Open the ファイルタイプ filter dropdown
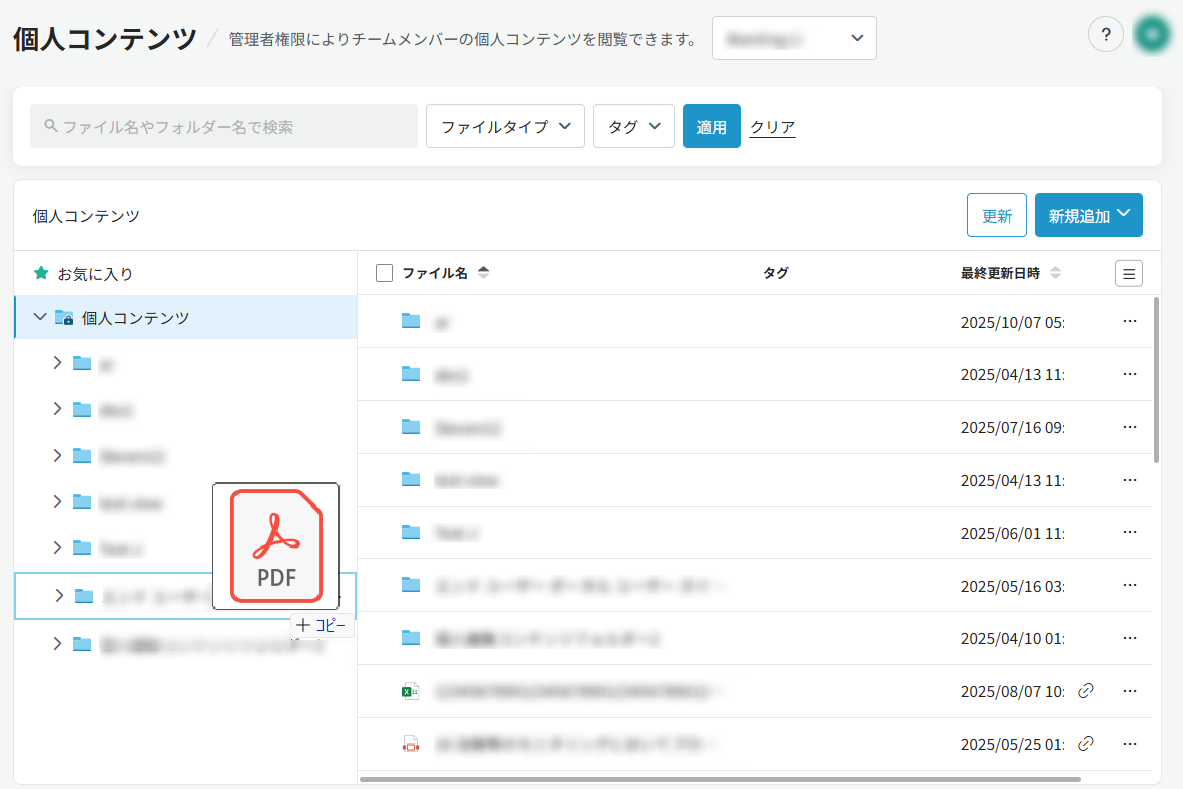This screenshot has width=1183, height=789. [505, 126]
